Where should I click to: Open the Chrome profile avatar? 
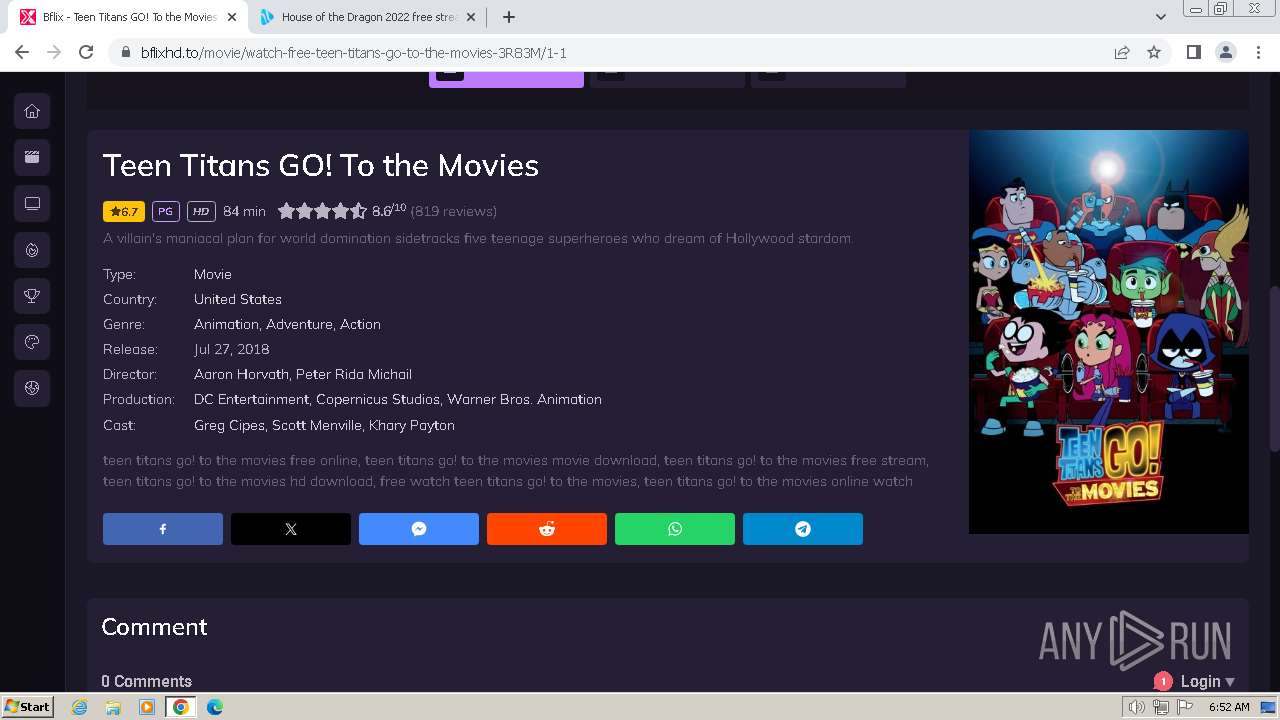tap(1226, 53)
